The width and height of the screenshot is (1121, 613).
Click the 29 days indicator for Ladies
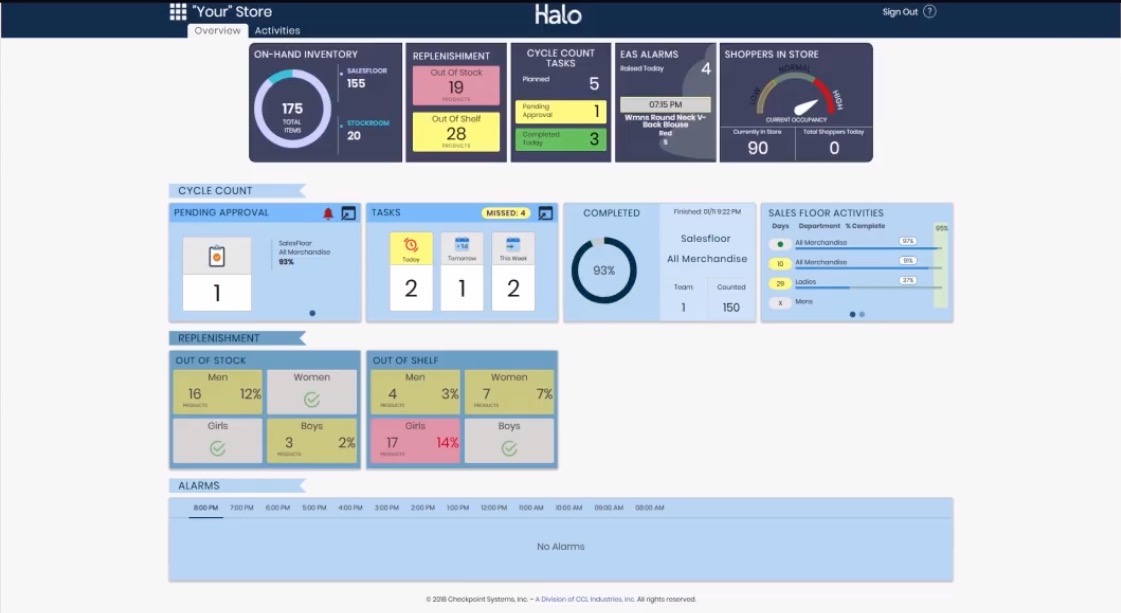780,283
